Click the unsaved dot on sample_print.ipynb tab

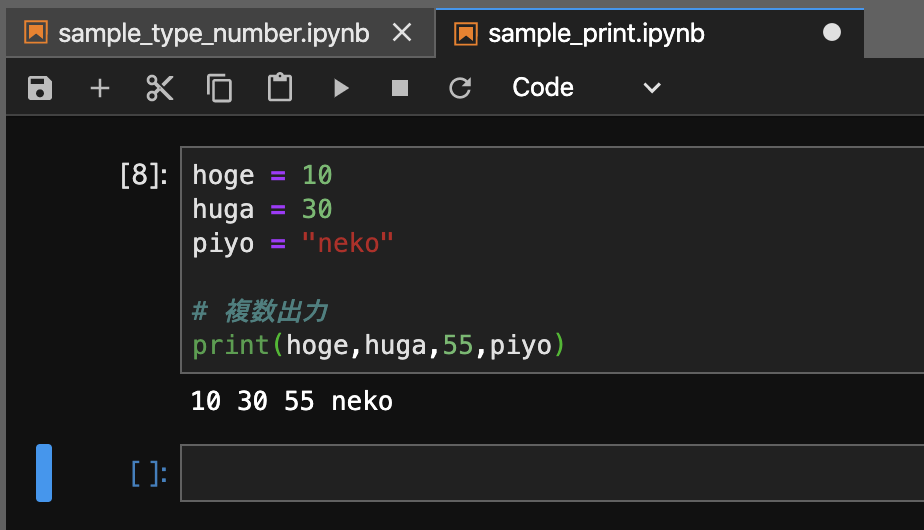pyautogui.click(x=832, y=33)
